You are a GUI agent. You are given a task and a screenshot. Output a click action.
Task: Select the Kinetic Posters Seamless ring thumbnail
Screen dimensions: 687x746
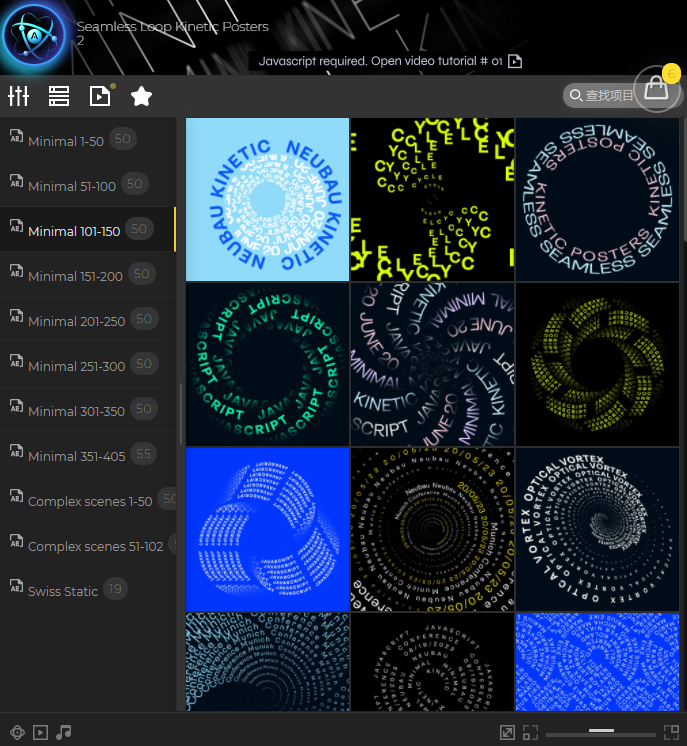coord(597,199)
